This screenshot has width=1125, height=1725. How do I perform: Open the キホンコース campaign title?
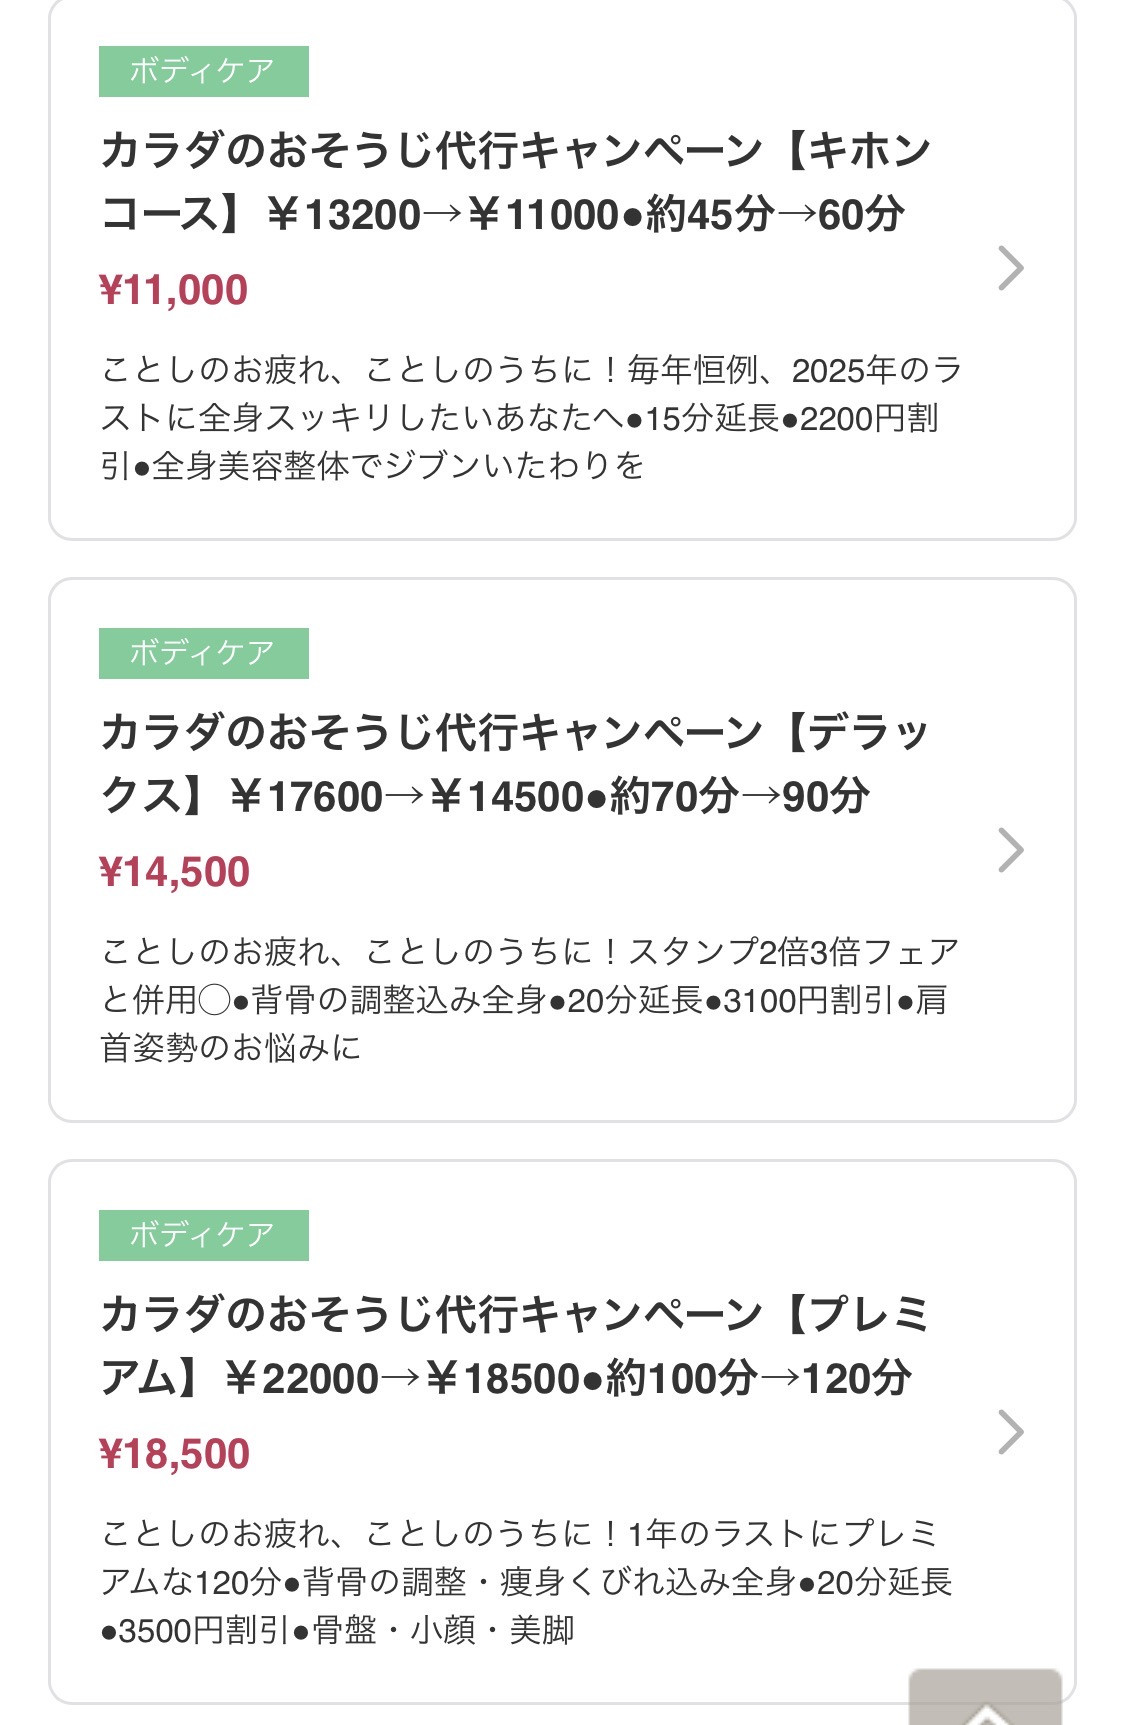pos(515,182)
